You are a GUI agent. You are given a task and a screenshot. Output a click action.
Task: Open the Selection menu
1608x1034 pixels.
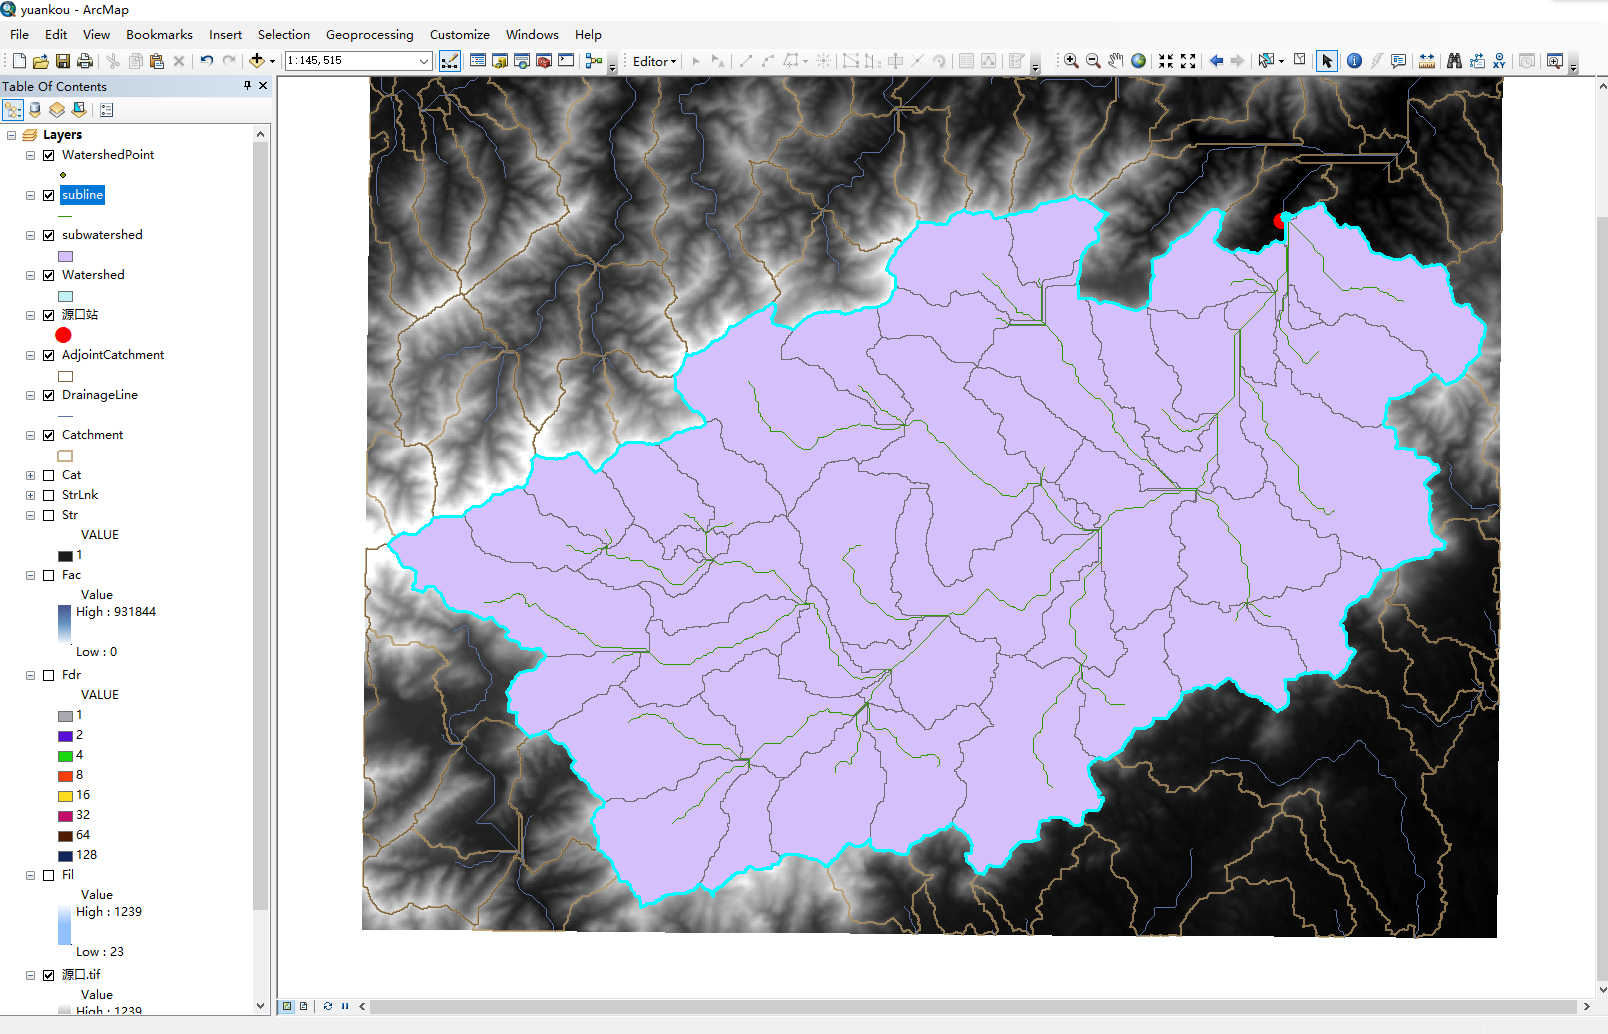click(x=283, y=34)
